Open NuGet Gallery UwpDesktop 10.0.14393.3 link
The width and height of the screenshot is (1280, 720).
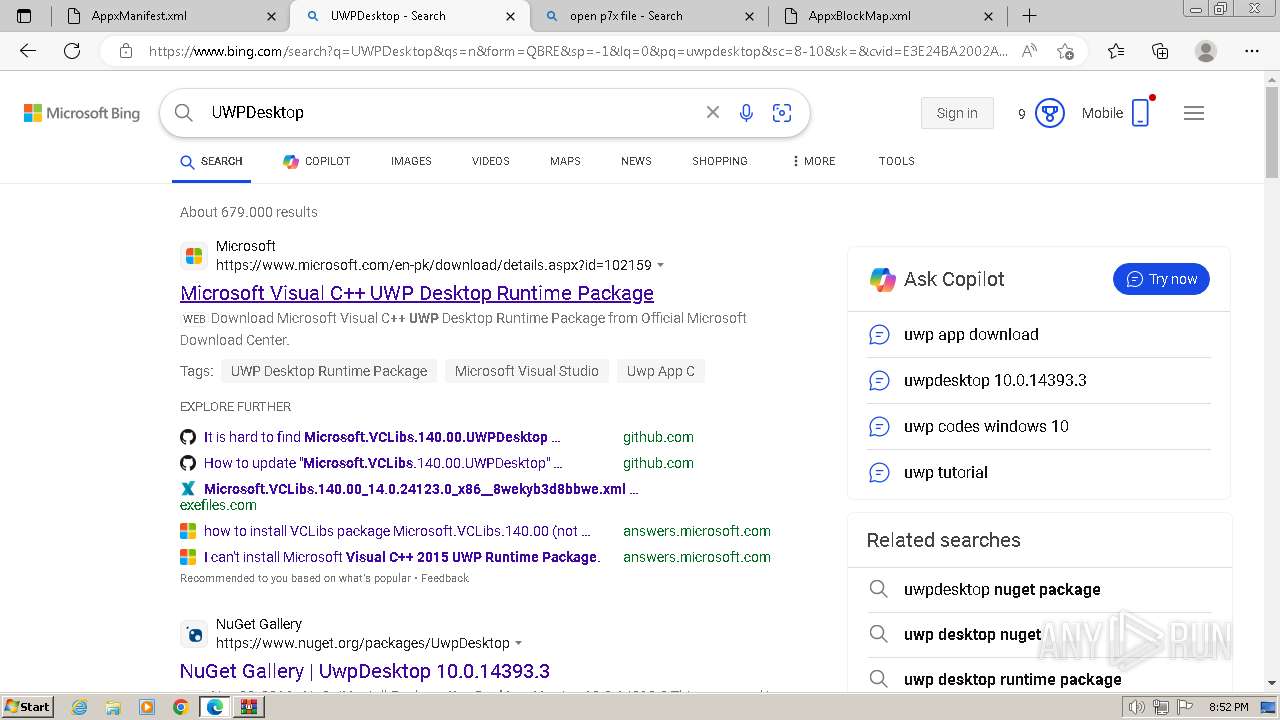365,671
